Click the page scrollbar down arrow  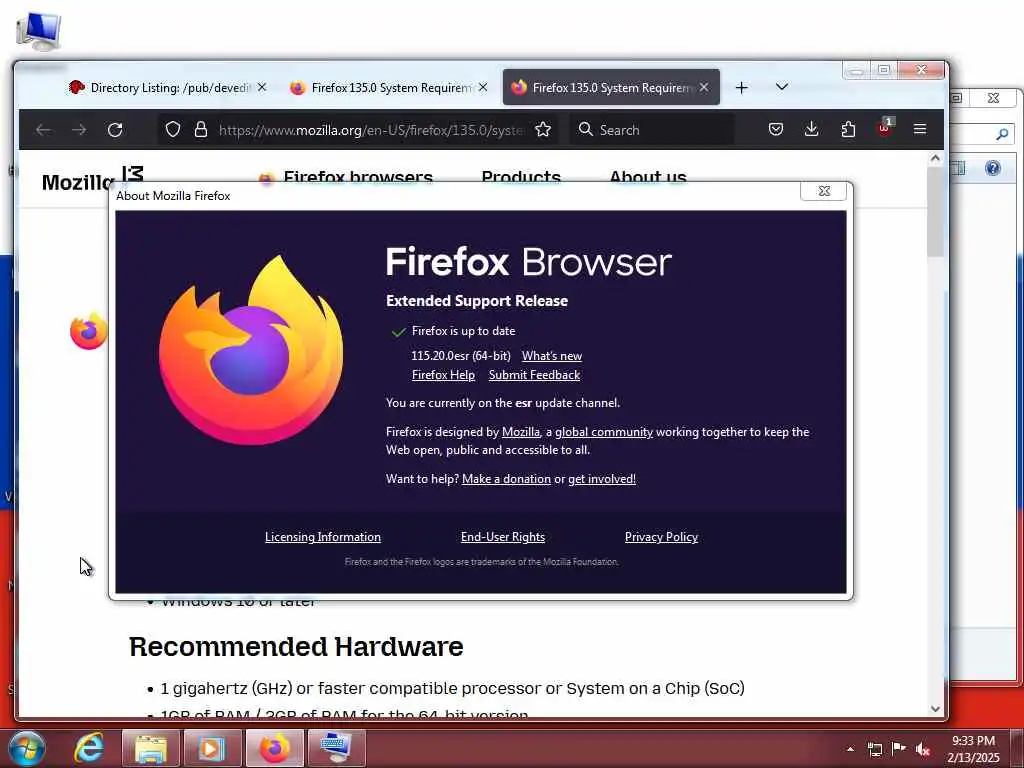point(935,709)
